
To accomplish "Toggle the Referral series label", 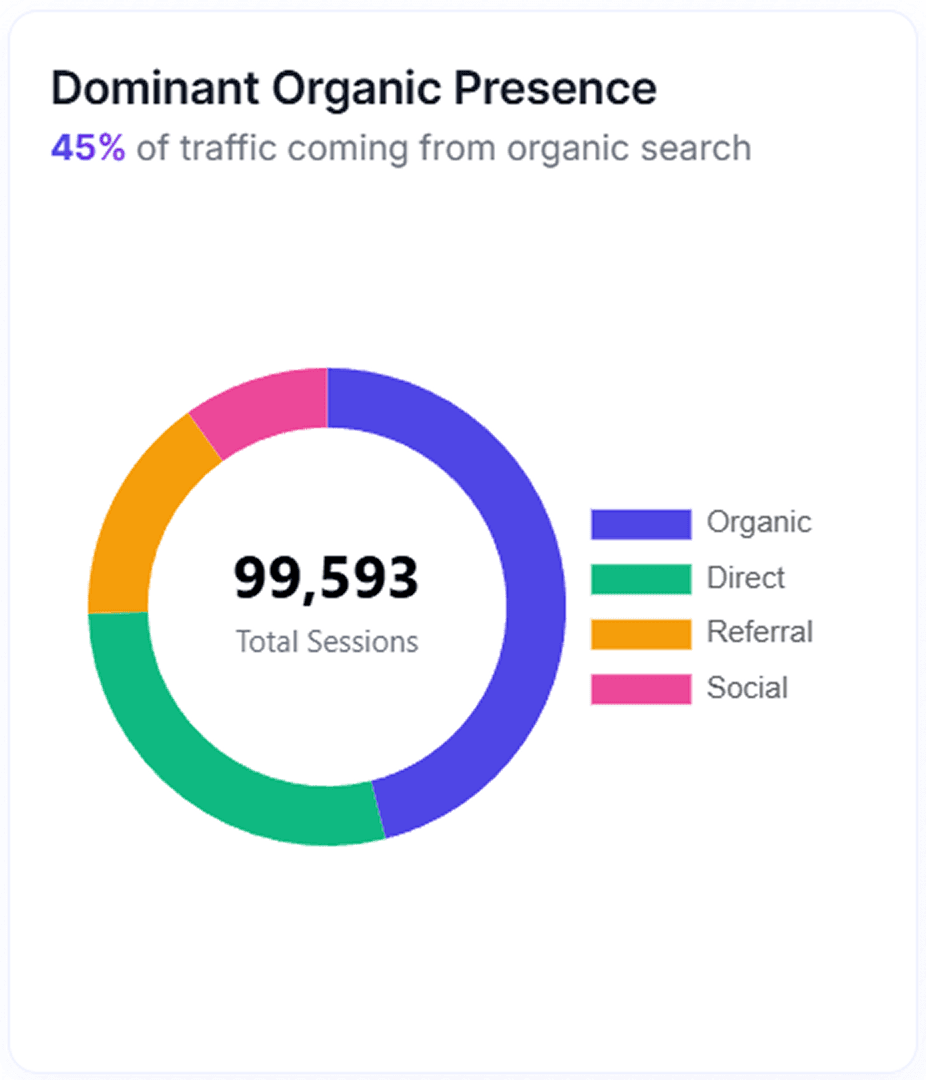I will 759,632.
